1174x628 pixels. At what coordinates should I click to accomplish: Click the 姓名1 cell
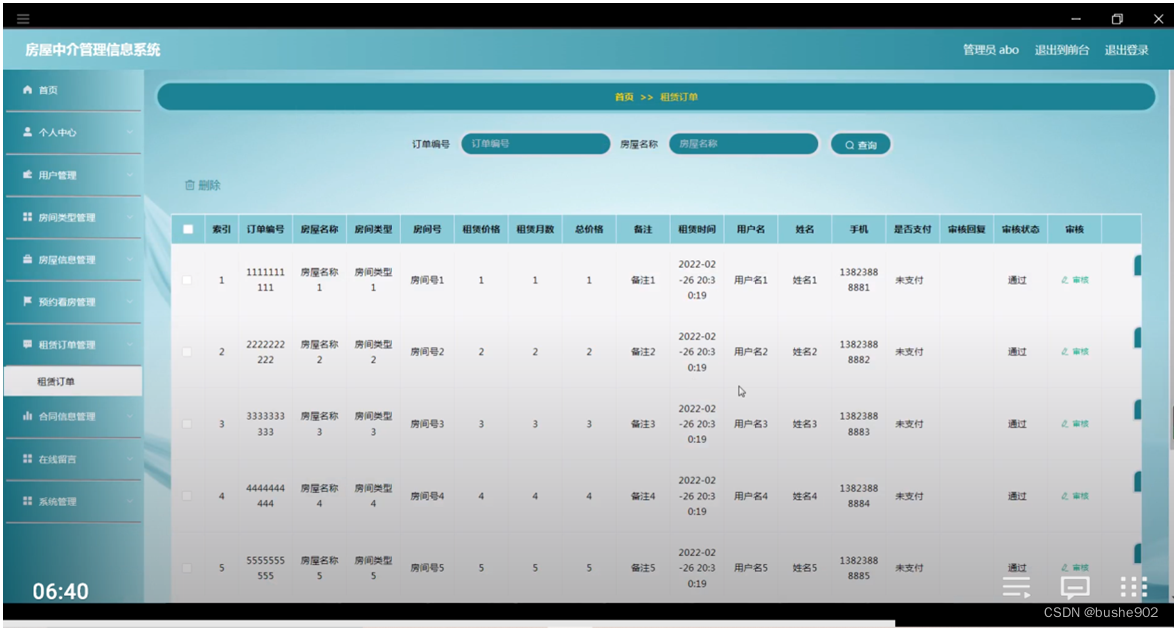[805, 280]
